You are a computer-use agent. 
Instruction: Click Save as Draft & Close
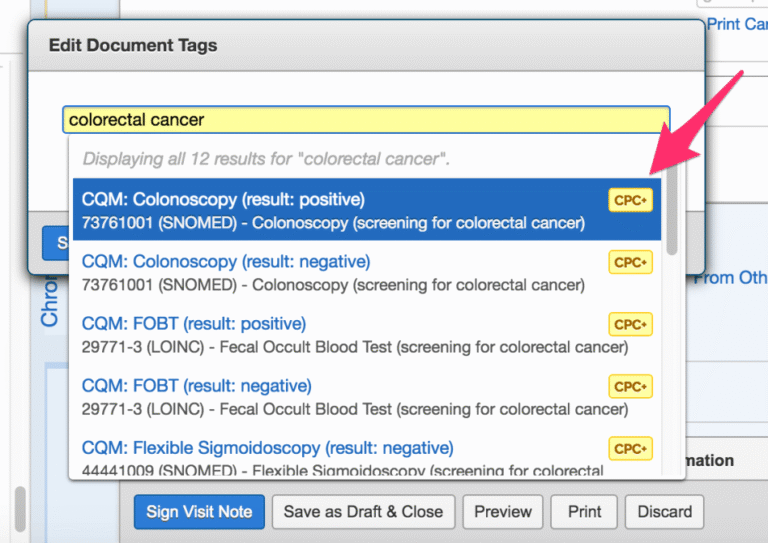[363, 512]
